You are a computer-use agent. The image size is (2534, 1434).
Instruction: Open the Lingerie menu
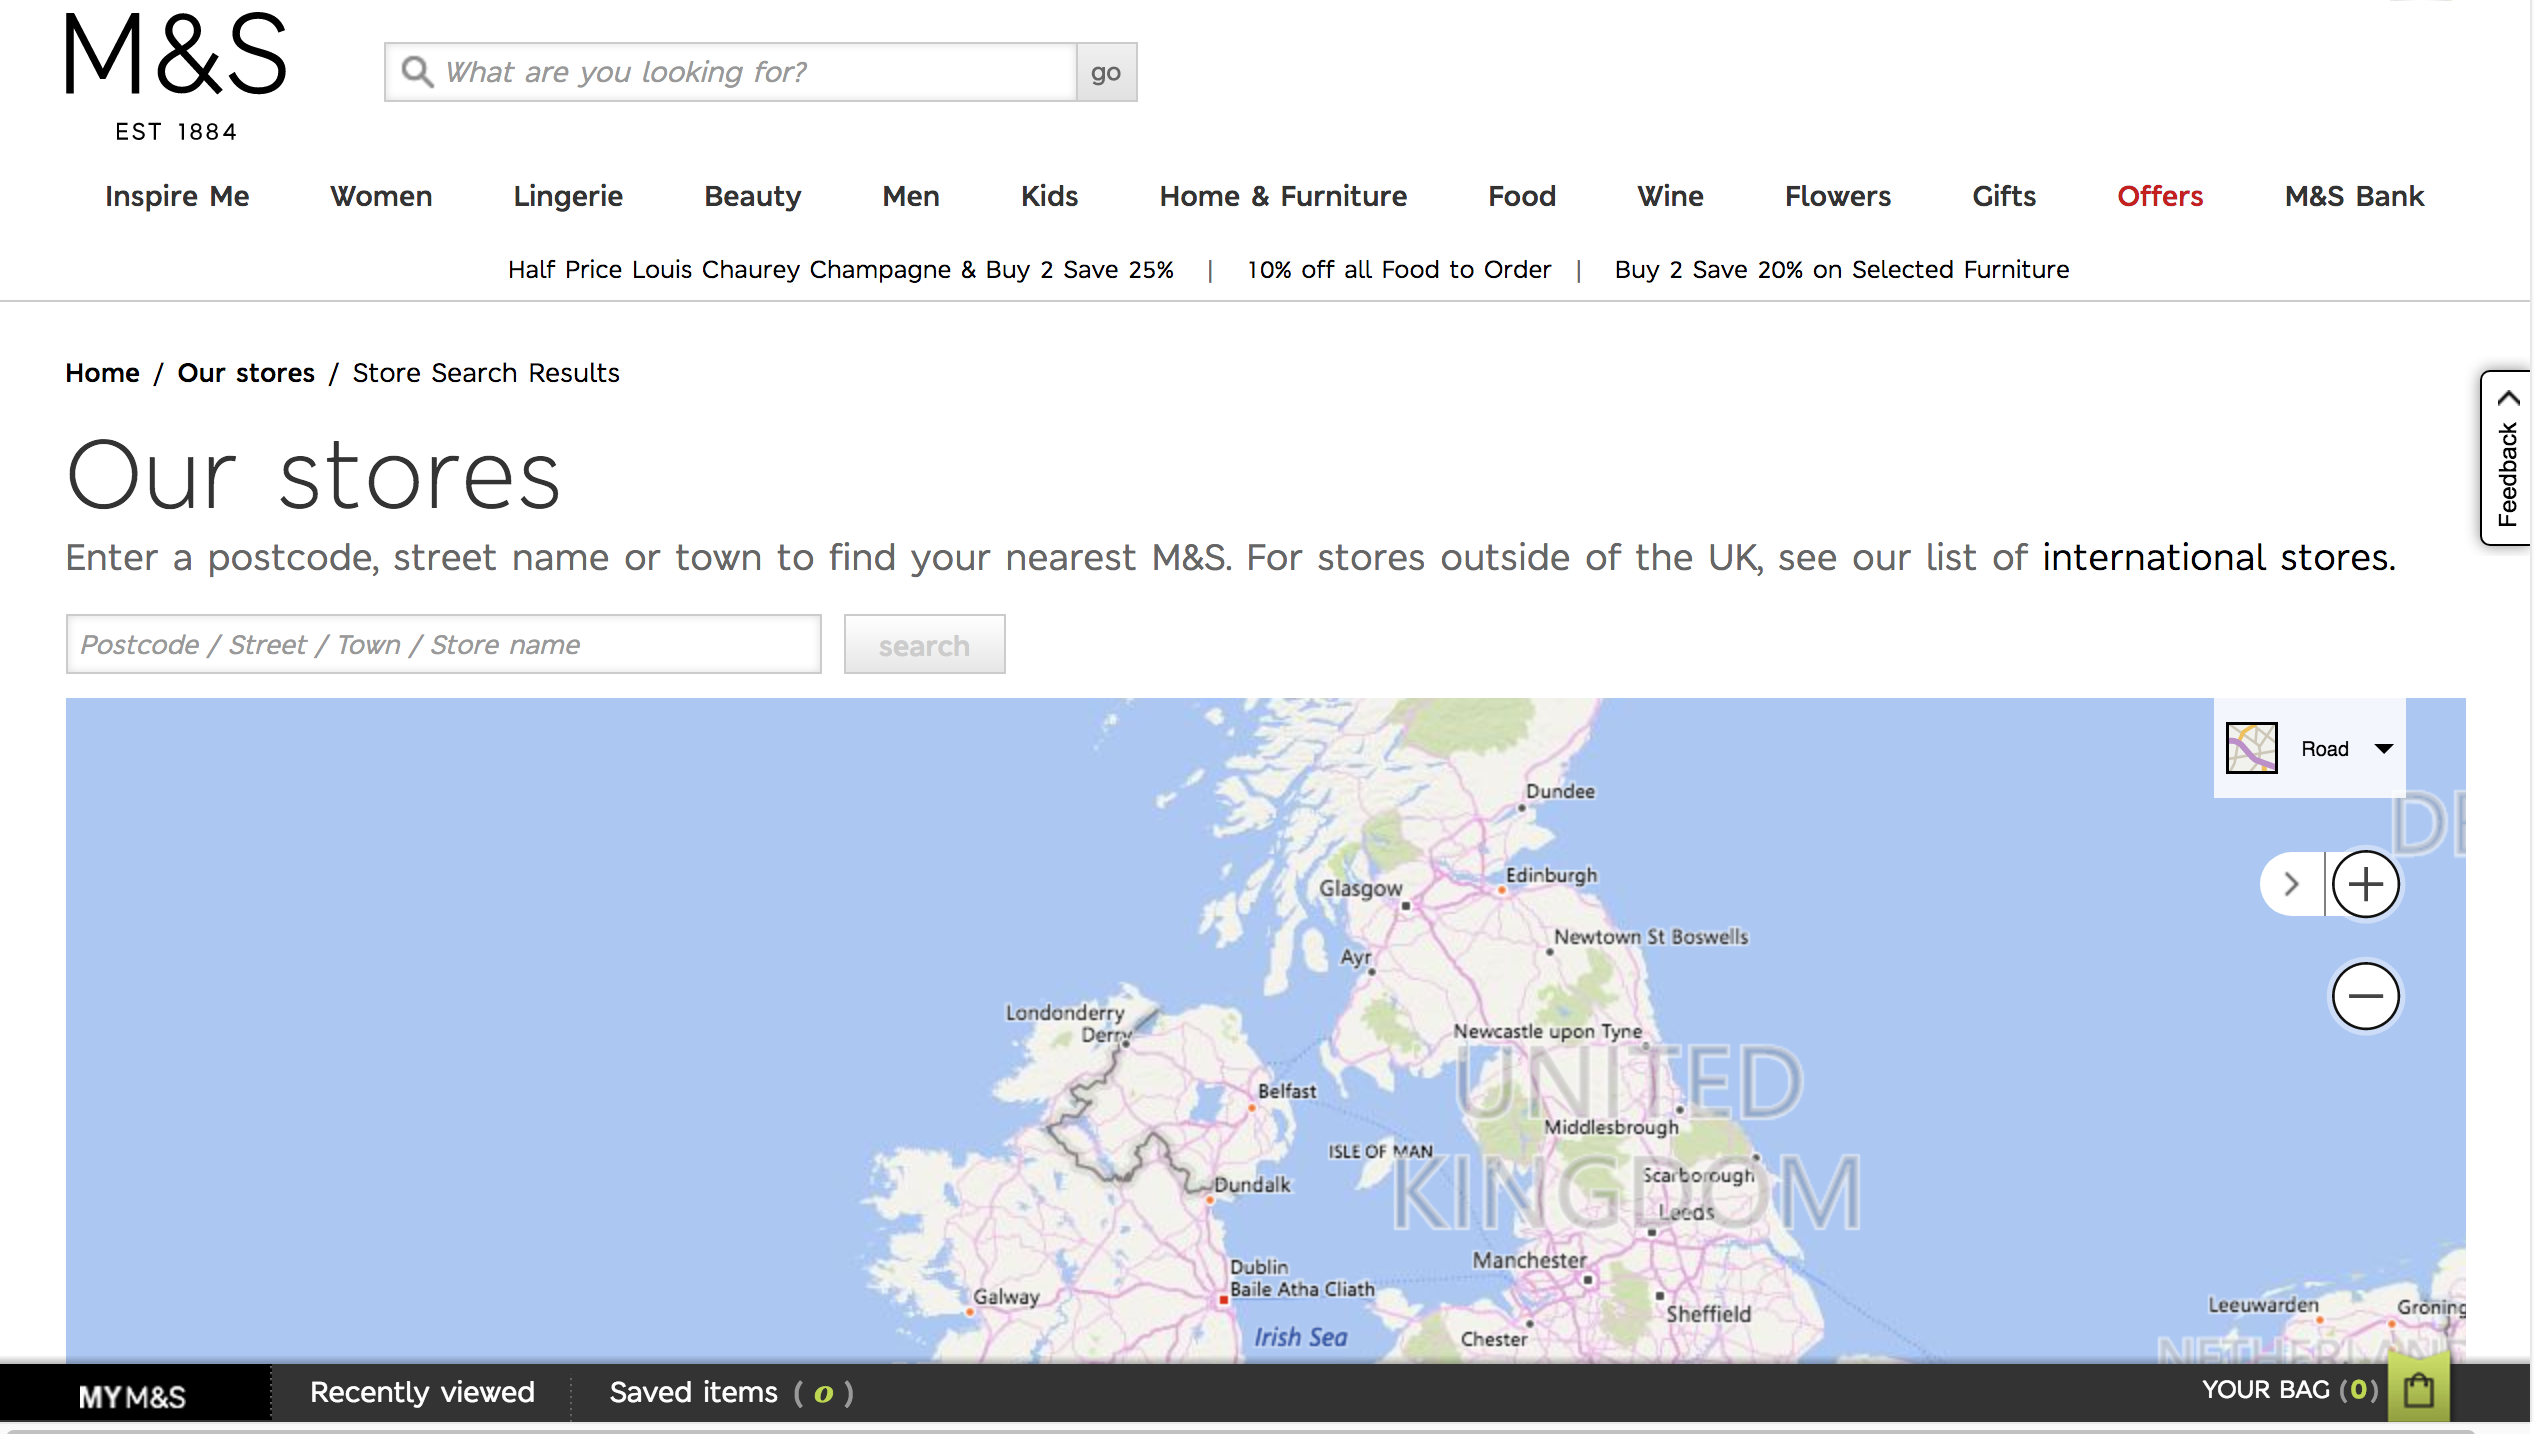point(568,196)
